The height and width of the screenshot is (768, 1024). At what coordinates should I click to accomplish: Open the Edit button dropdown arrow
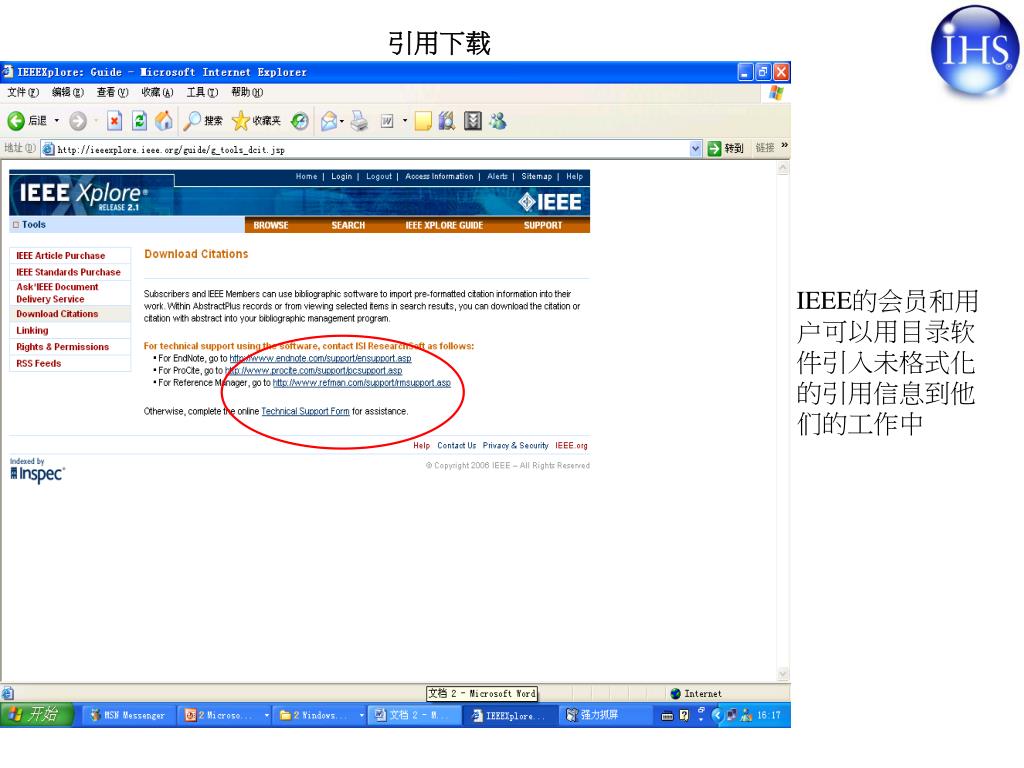point(405,121)
